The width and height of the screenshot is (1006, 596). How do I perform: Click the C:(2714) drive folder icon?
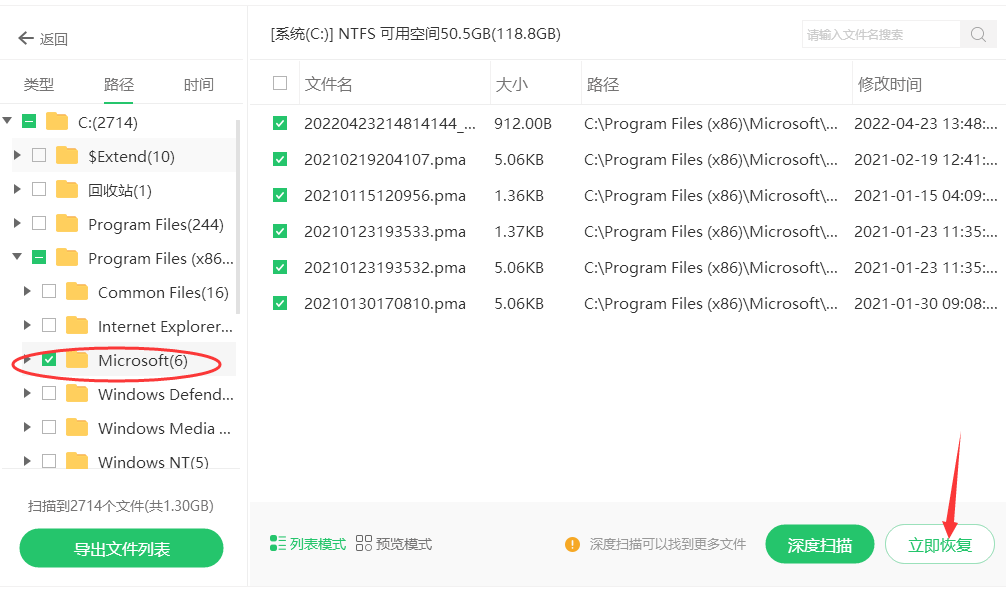click(x=57, y=122)
